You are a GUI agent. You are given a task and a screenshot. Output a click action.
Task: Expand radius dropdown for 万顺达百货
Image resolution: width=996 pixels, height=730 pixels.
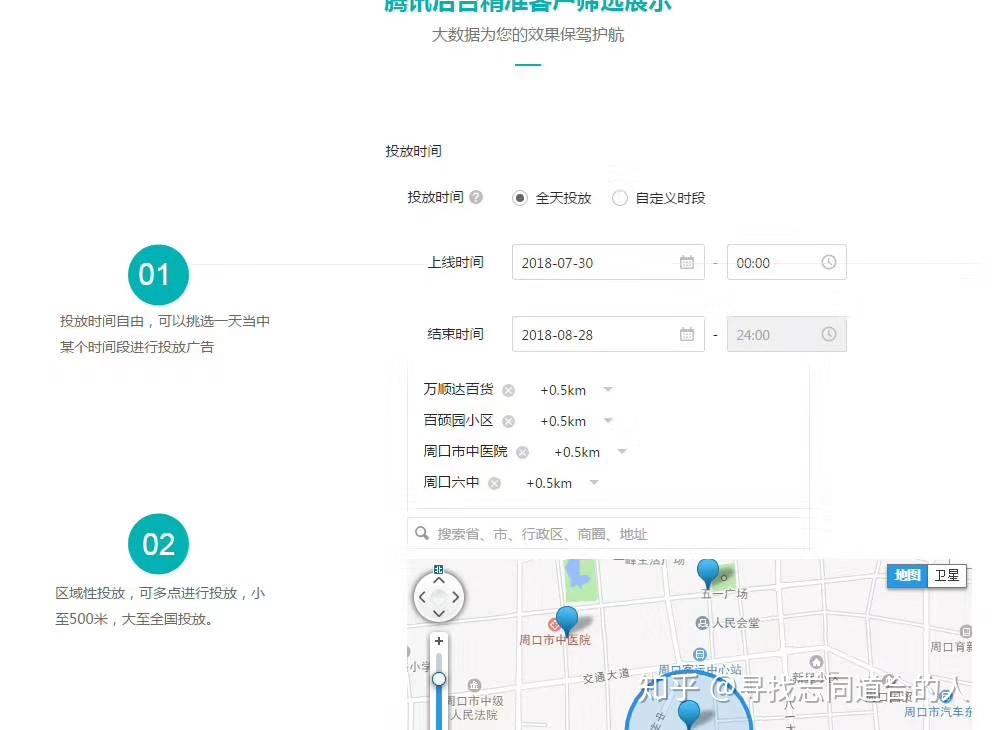pyautogui.click(x=608, y=389)
